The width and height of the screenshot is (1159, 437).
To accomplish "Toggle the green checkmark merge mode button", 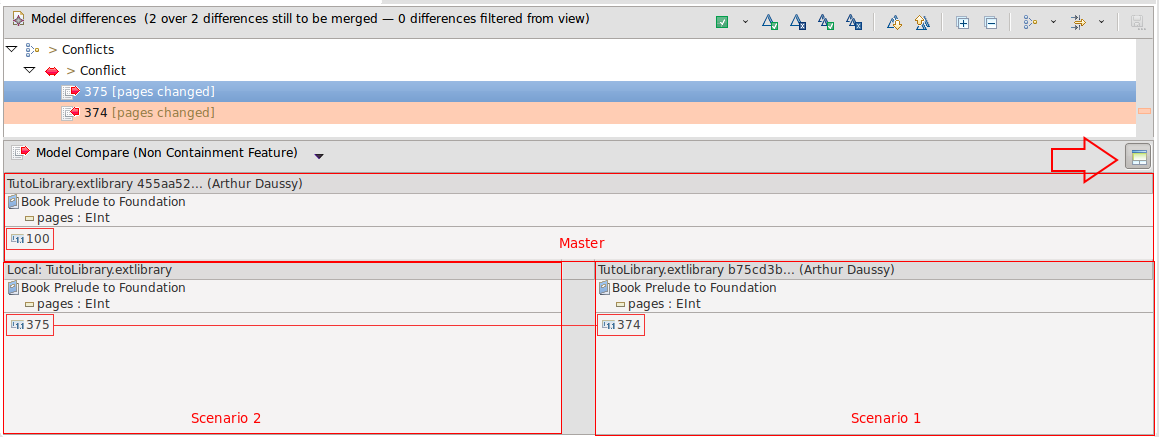I will (x=722, y=22).
